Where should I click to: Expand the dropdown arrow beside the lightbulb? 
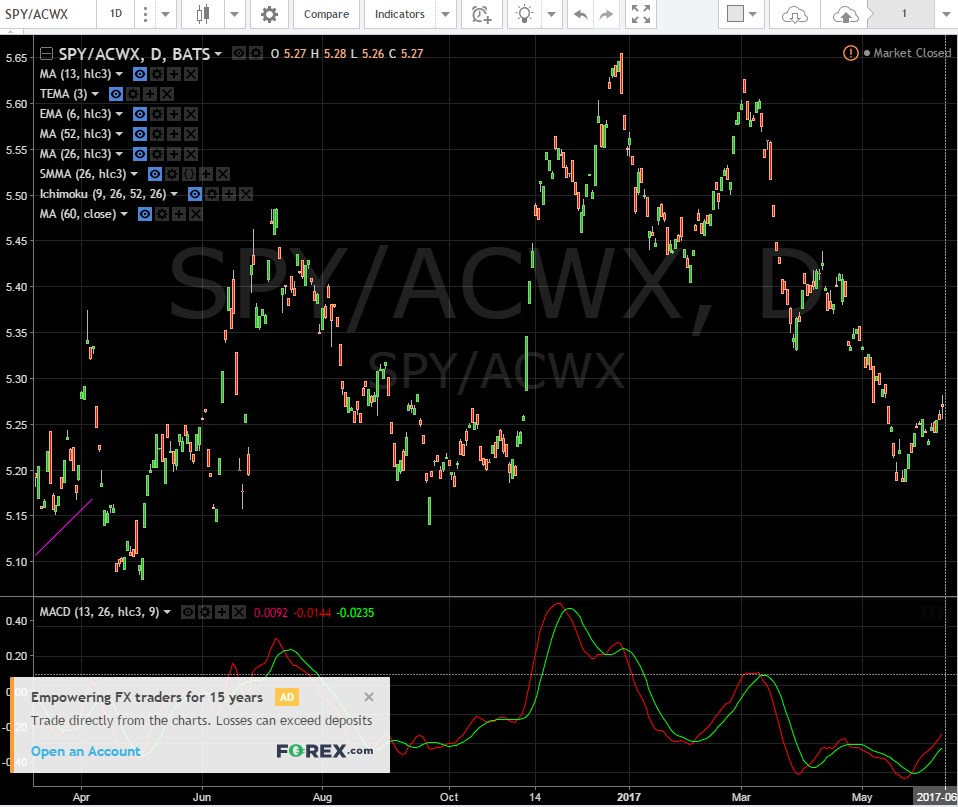(551, 14)
